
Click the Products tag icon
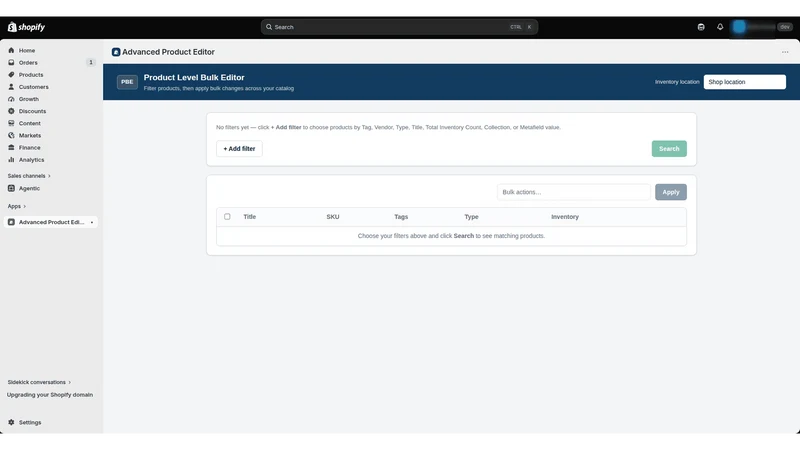11,75
